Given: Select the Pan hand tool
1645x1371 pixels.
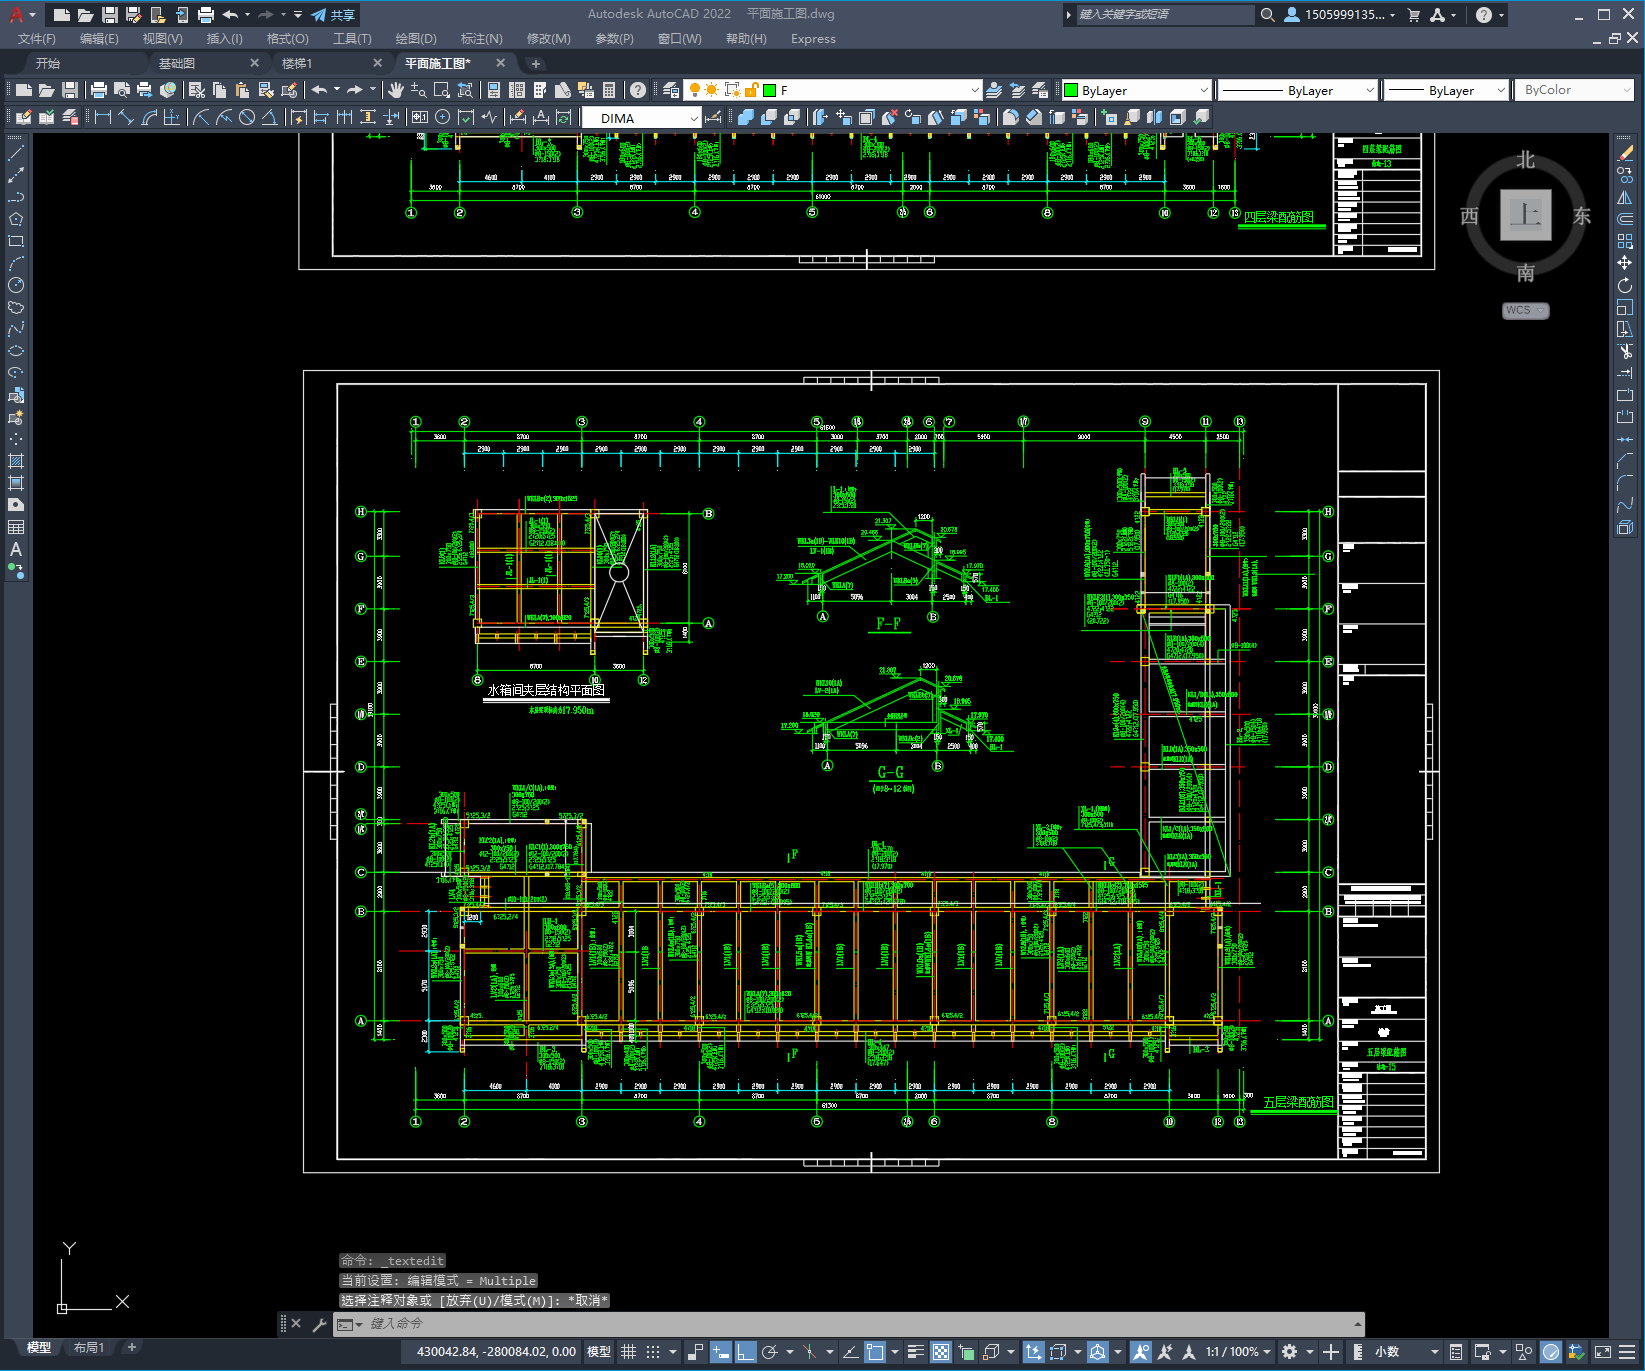Looking at the screenshot, I should pos(396,90).
